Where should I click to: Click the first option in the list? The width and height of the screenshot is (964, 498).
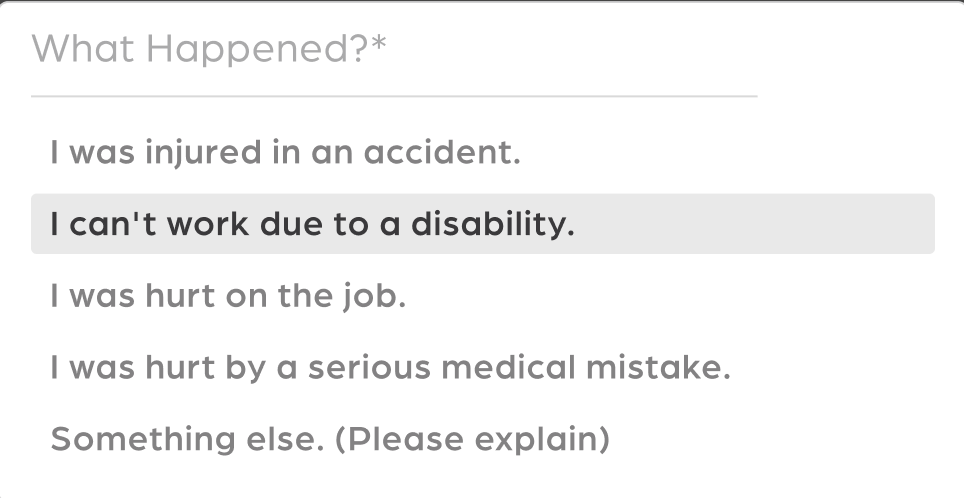point(286,154)
